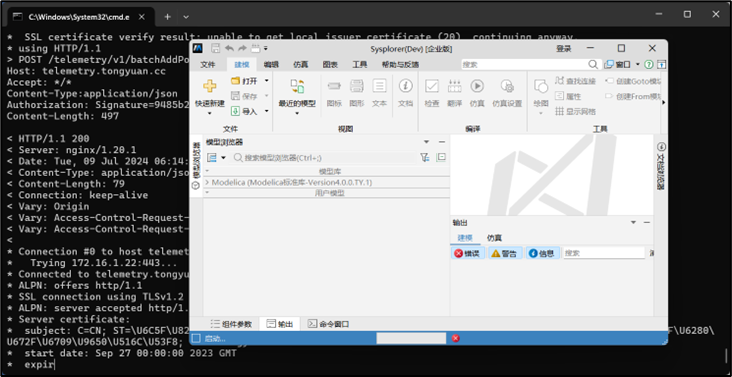Click the magnifier icon in ribbon search
The width and height of the screenshot is (732, 377).
tap(593, 64)
